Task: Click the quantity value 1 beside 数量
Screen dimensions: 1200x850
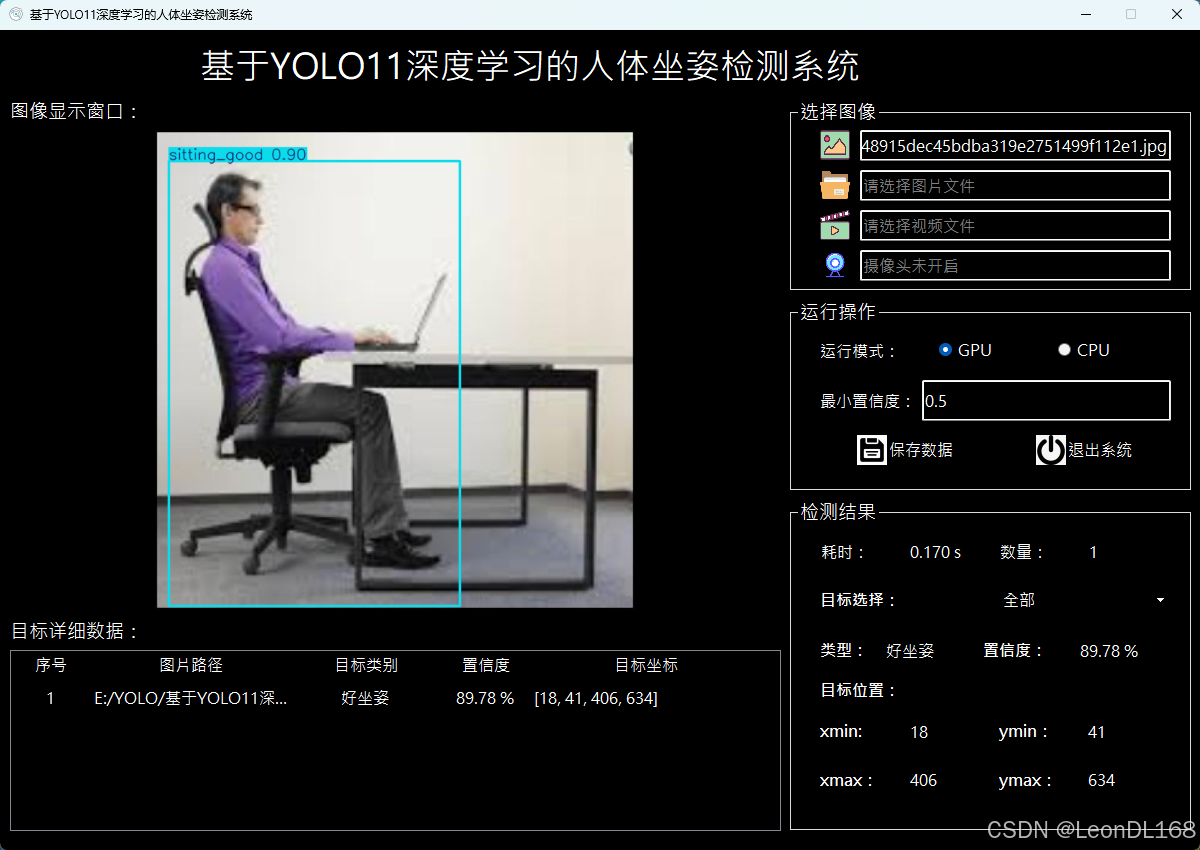Action: pos(1093,552)
